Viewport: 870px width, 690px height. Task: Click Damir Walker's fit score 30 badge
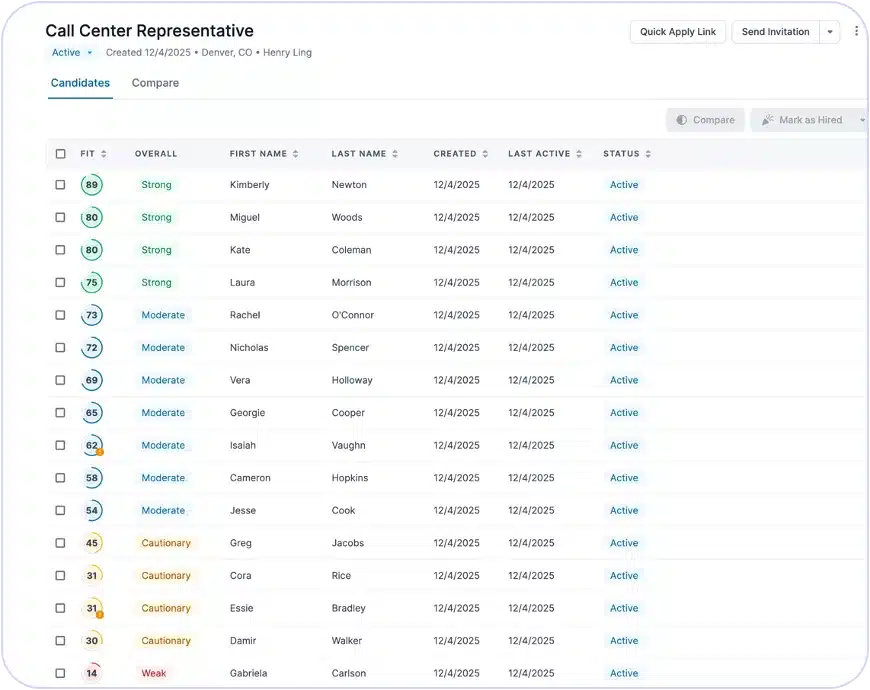(x=92, y=641)
